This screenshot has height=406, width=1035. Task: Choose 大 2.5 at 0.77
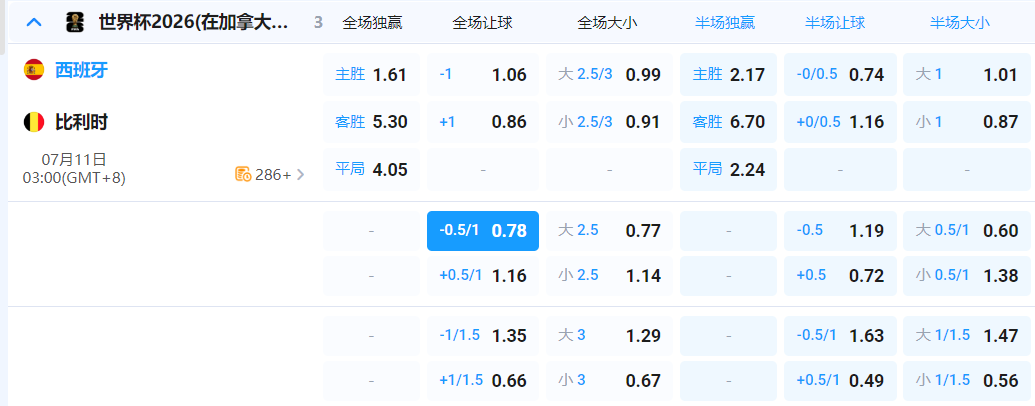coord(609,231)
